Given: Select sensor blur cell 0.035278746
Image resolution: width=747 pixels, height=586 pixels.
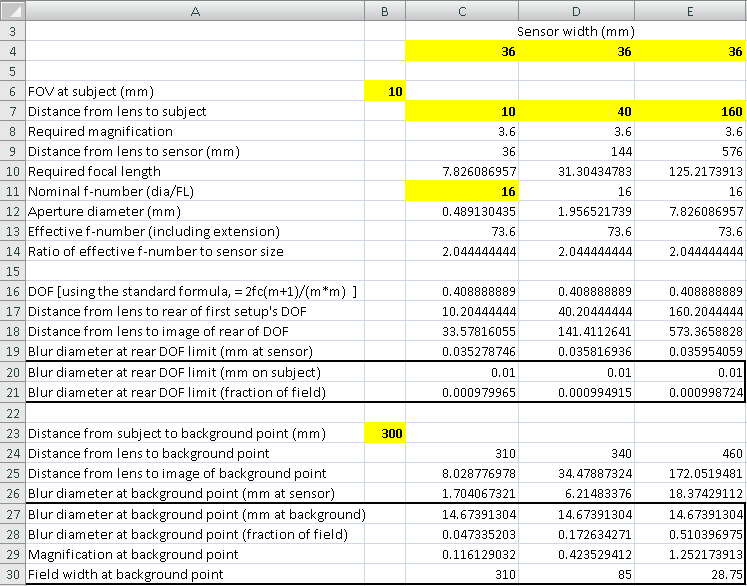Looking at the screenshot, I should pyautogui.click(x=462, y=351).
